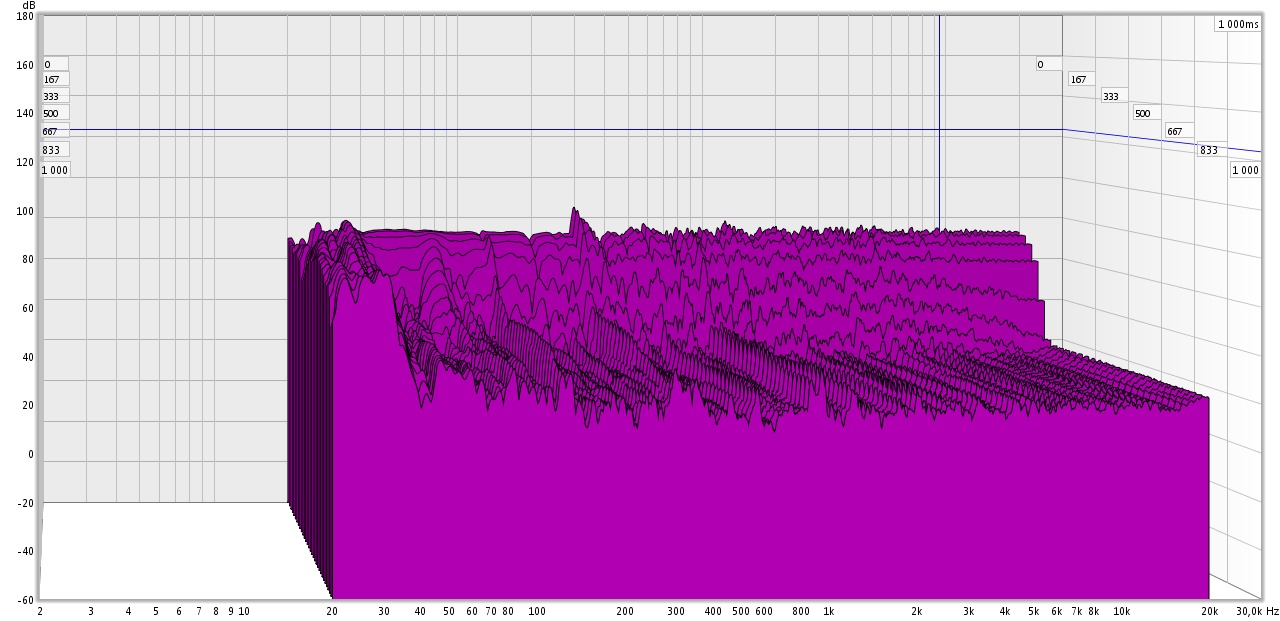Click the -60 dB label at axis bottom
1280x621 pixels.
coord(25,600)
